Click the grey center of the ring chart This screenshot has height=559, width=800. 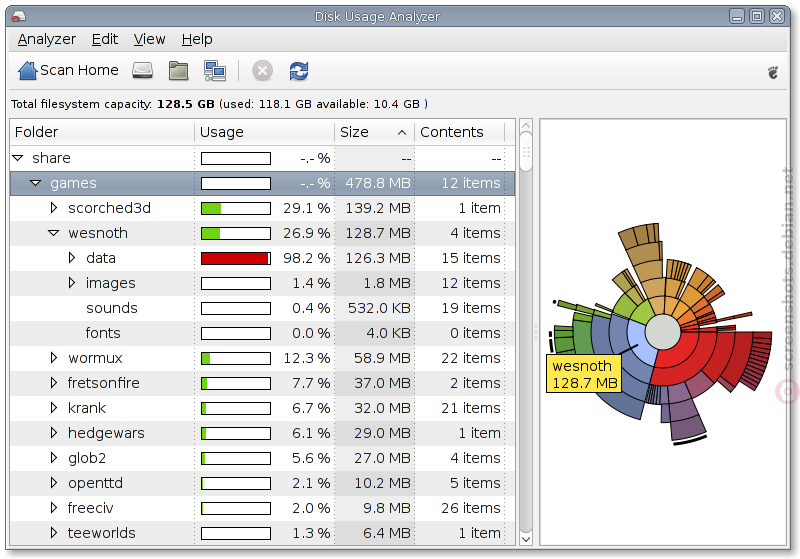[663, 332]
